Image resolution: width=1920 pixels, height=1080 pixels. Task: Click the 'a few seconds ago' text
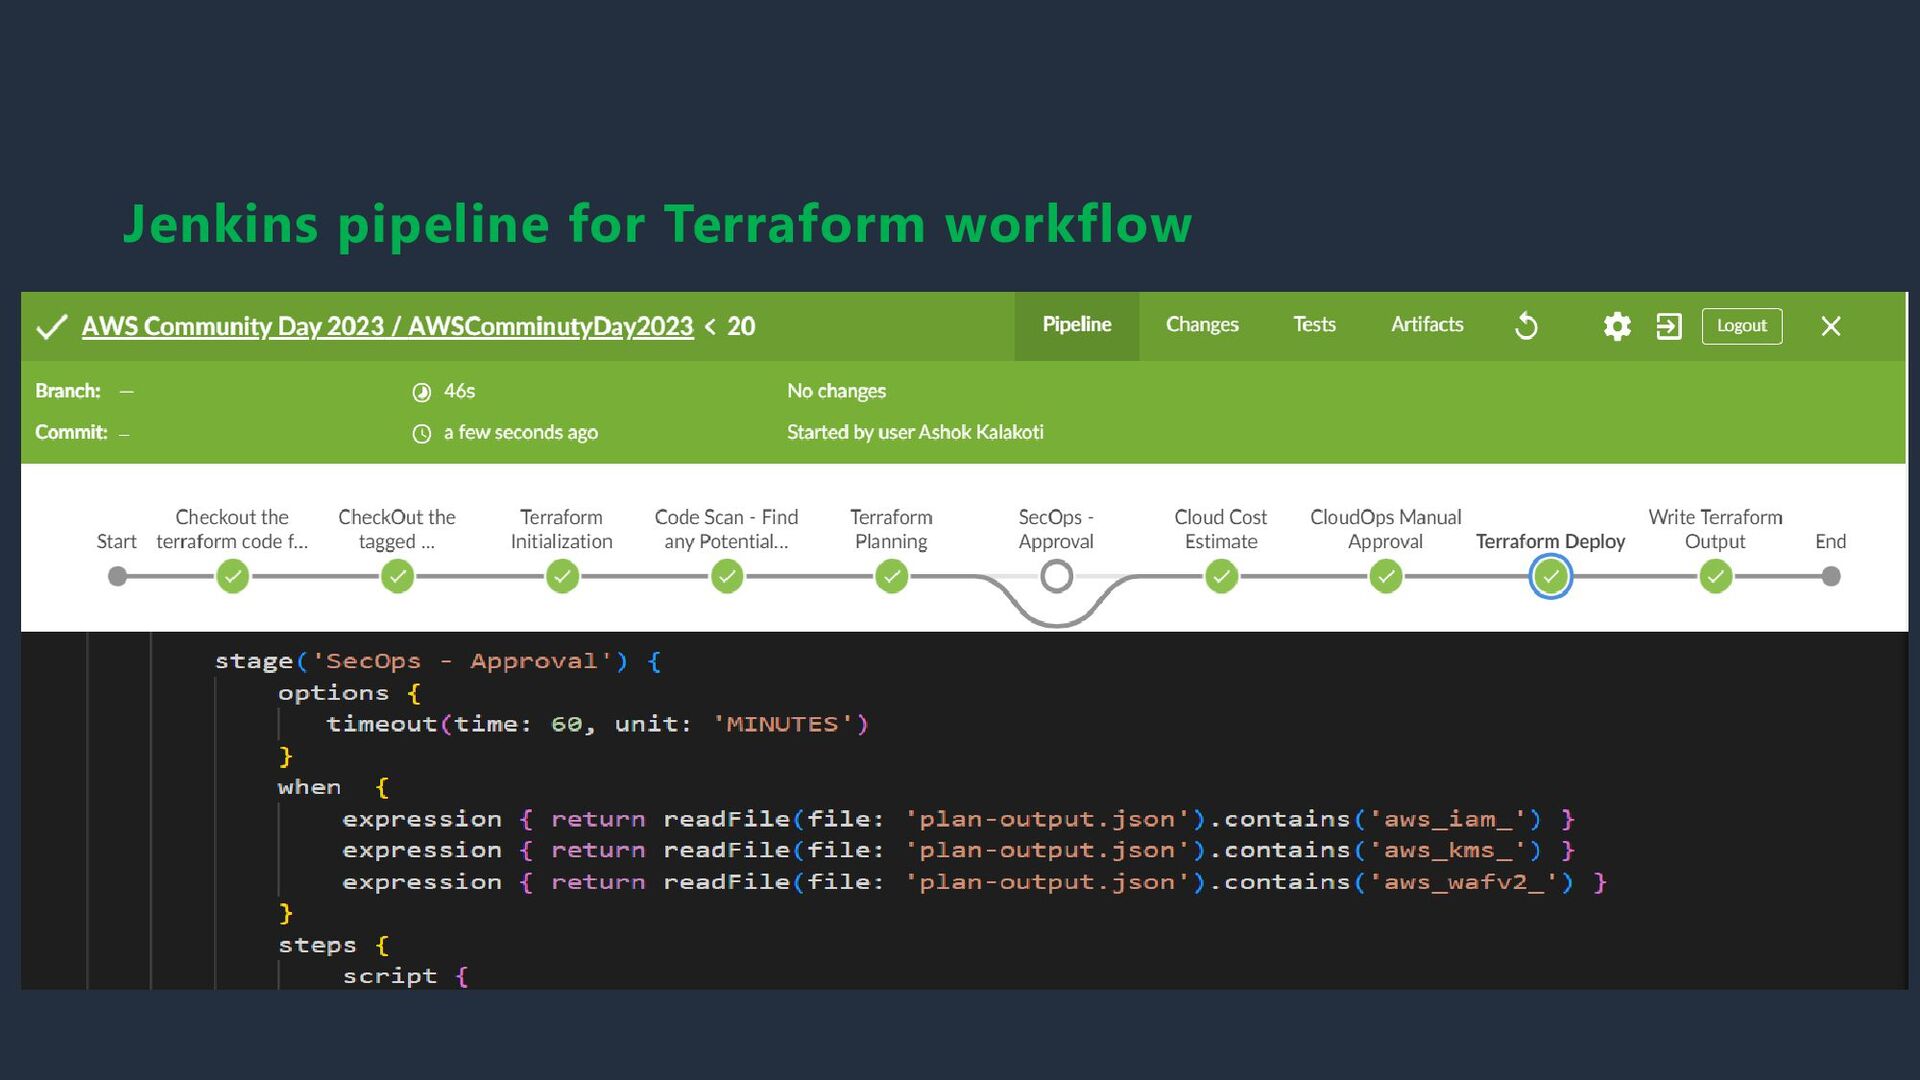pos(521,432)
